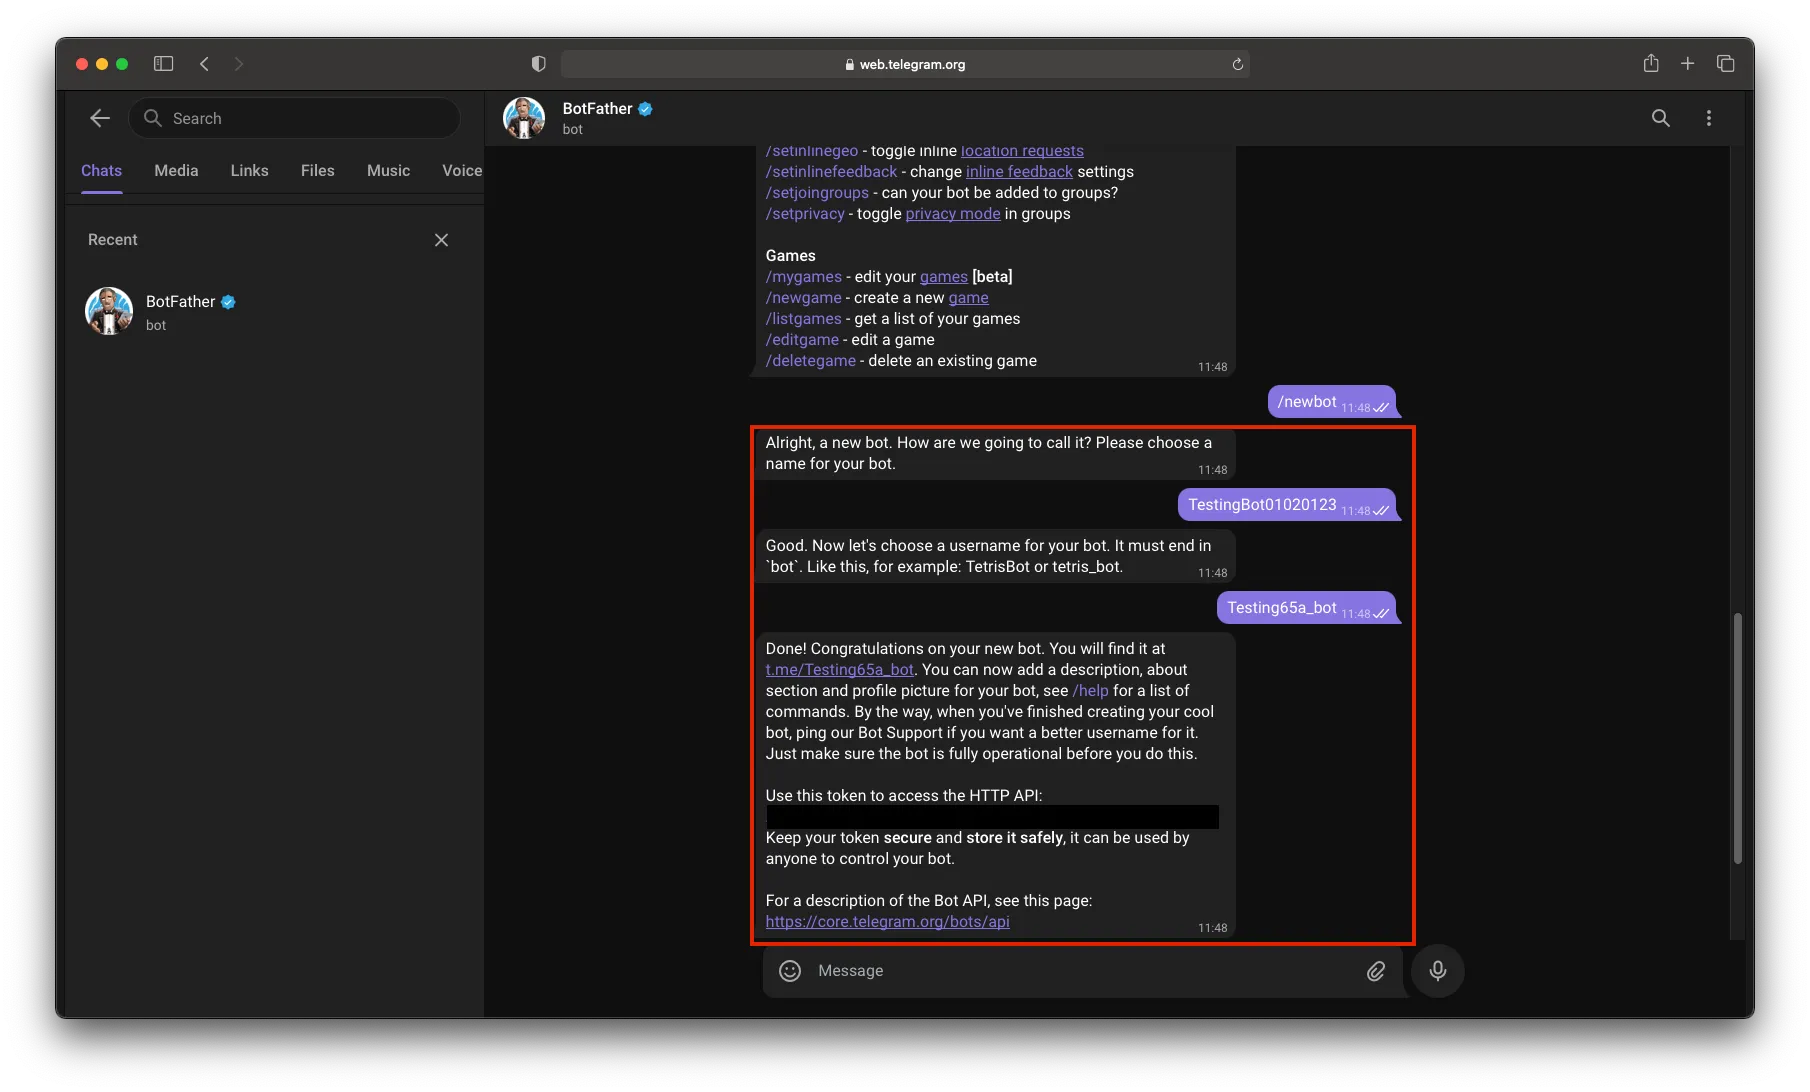Click the /deletegame command
Viewport: 1810px width, 1092px height.
point(811,361)
